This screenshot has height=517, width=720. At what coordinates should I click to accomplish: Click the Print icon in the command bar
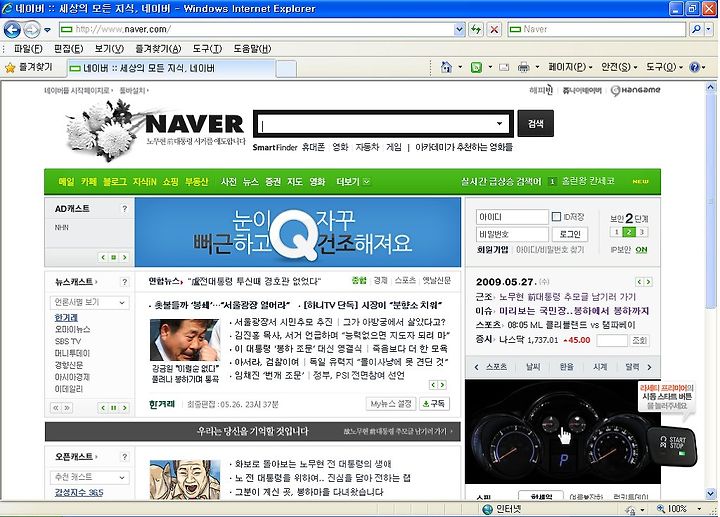523,67
